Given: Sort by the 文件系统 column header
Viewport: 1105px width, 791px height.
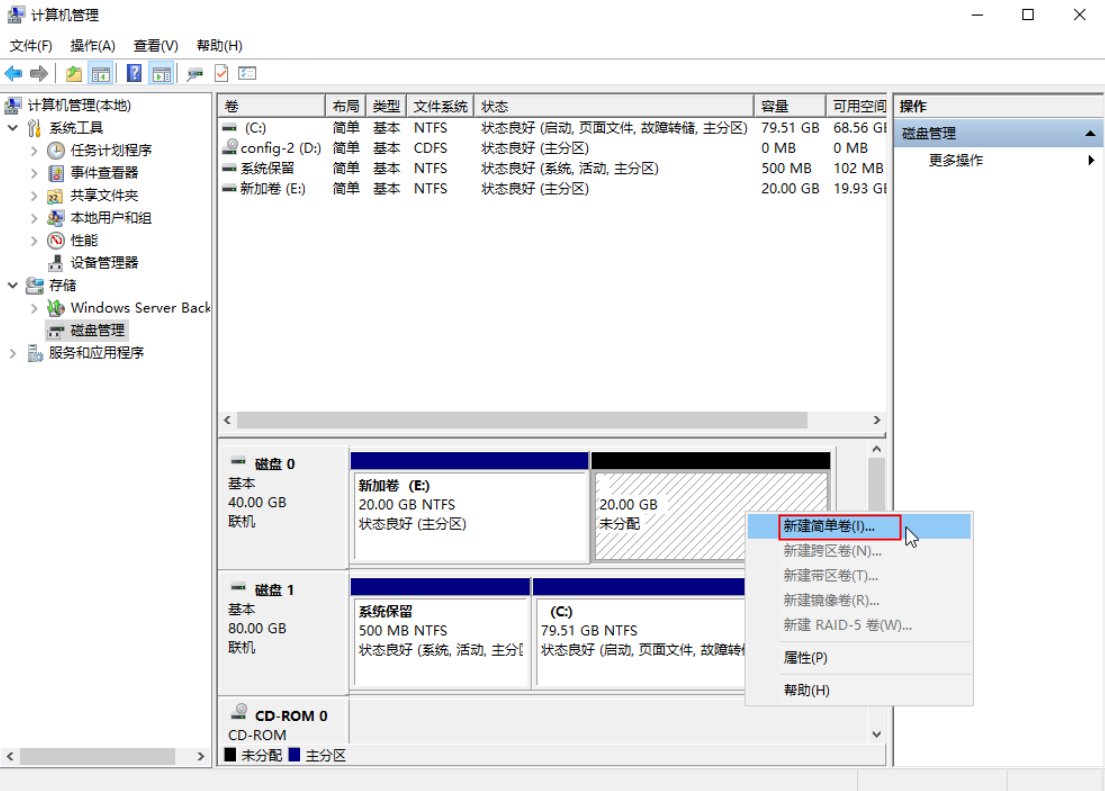Looking at the screenshot, I should click(440, 106).
